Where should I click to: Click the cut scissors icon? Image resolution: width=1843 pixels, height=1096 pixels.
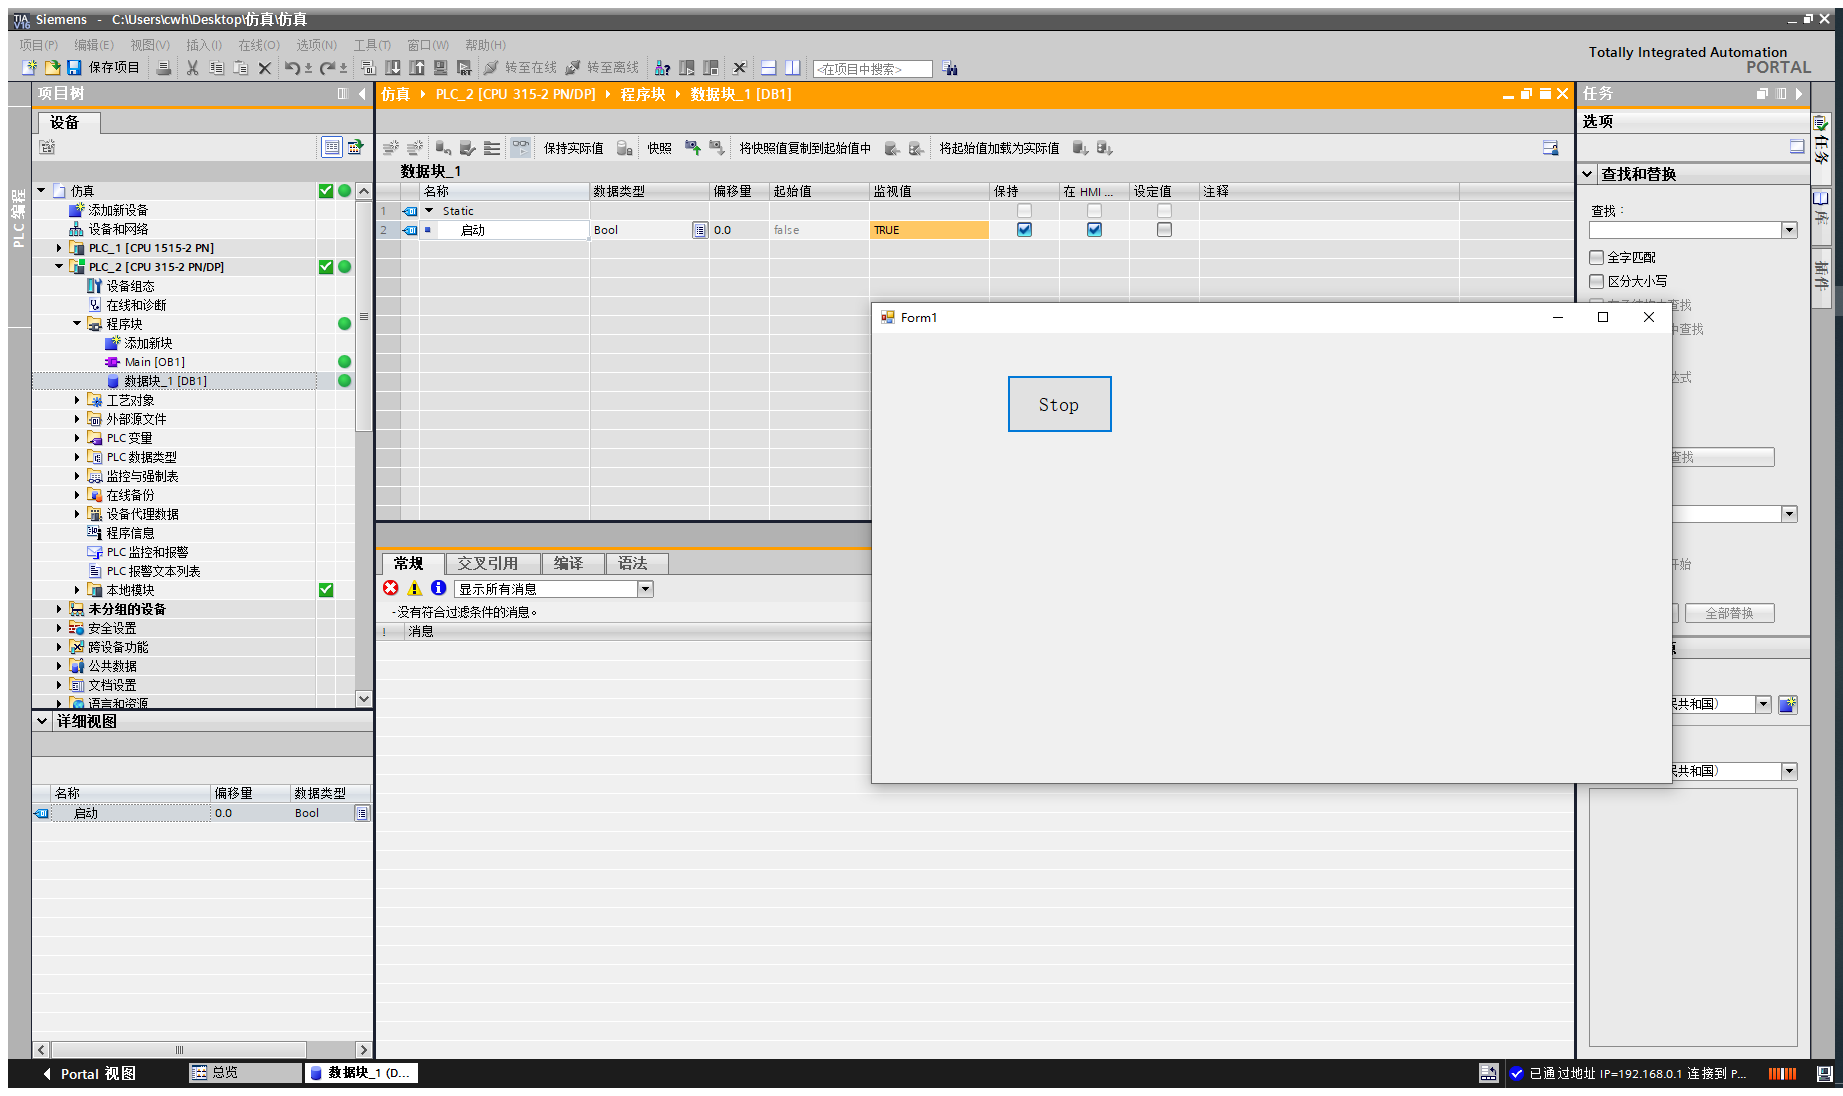(x=192, y=68)
